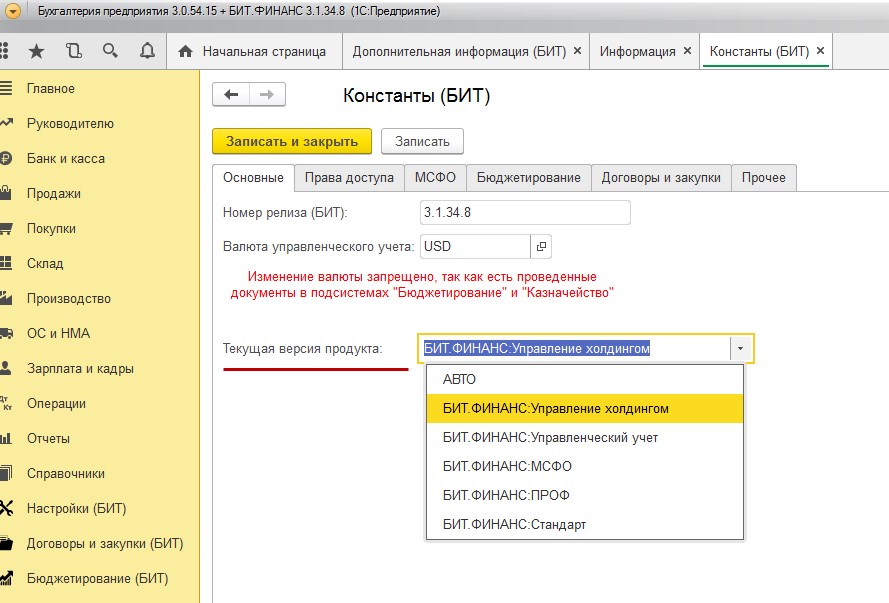Click the forward arrow navigation button
889x603 pixels.
[x=266, y=94]
